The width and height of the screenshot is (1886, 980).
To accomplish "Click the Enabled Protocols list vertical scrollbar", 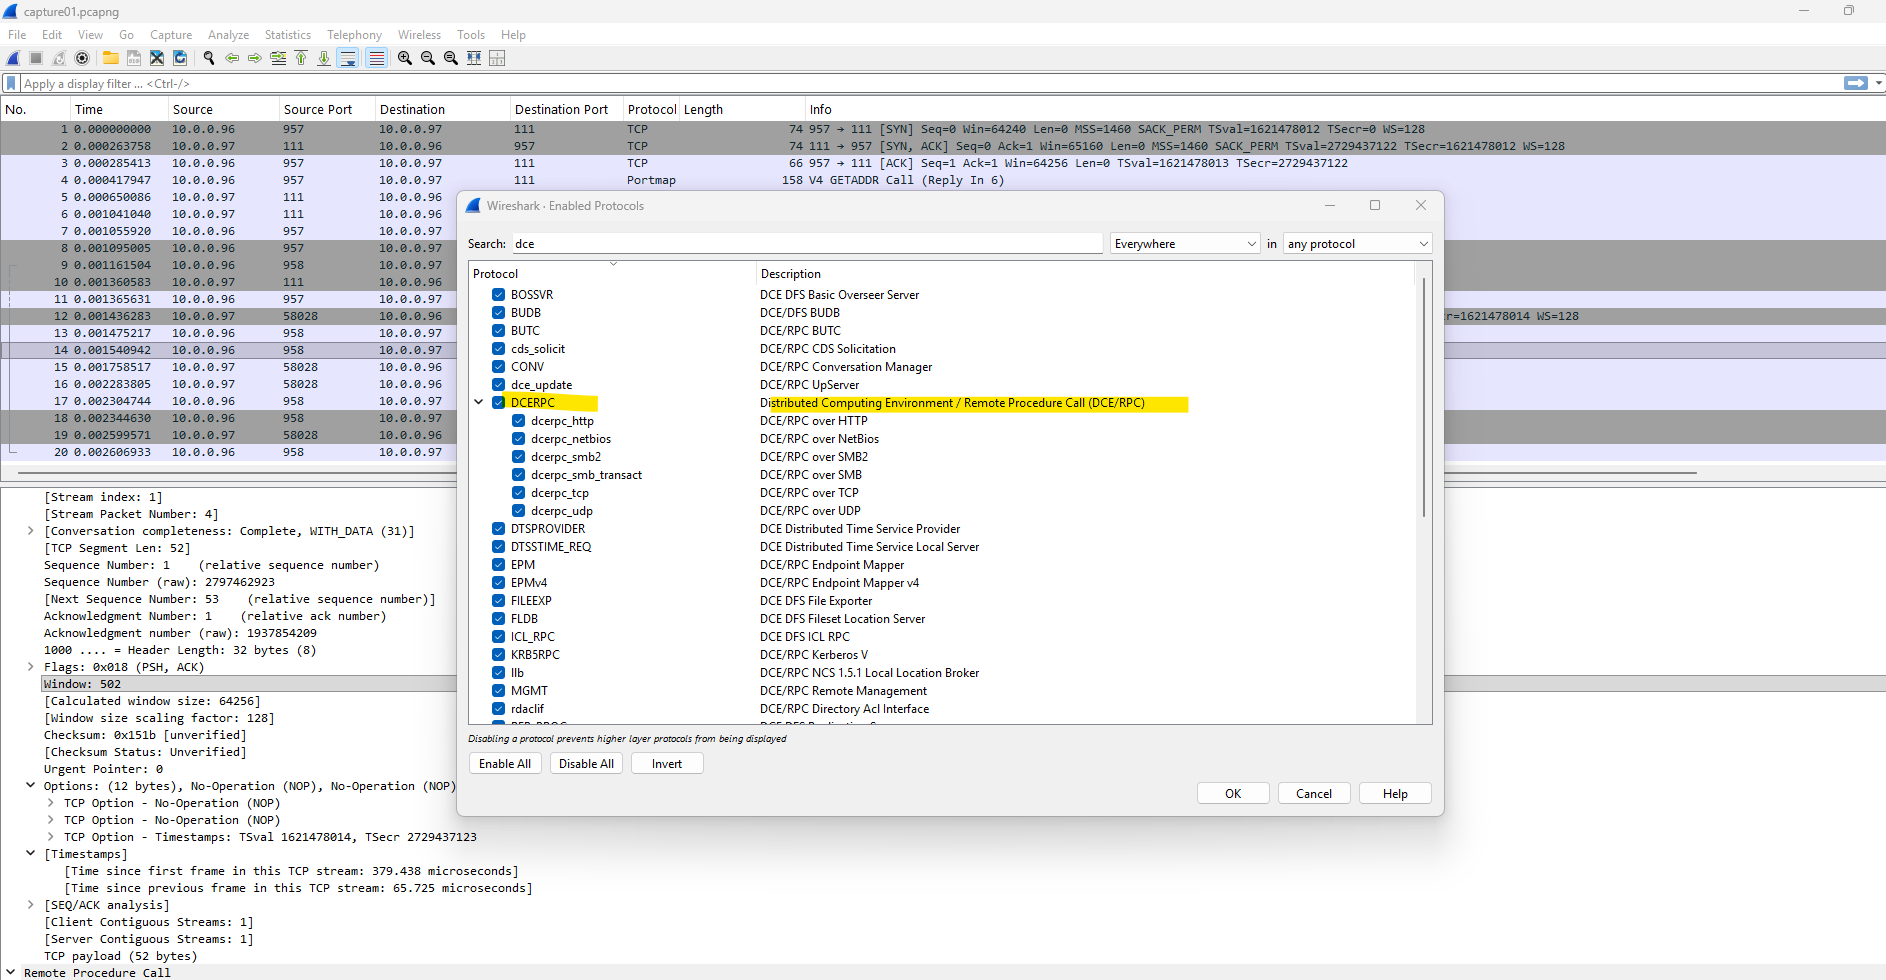I will point(1424,398).
